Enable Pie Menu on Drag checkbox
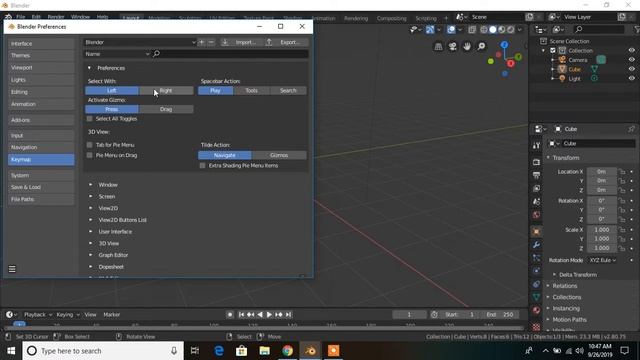Viewport: 640px width, 360px height. (x=89, y=155)
